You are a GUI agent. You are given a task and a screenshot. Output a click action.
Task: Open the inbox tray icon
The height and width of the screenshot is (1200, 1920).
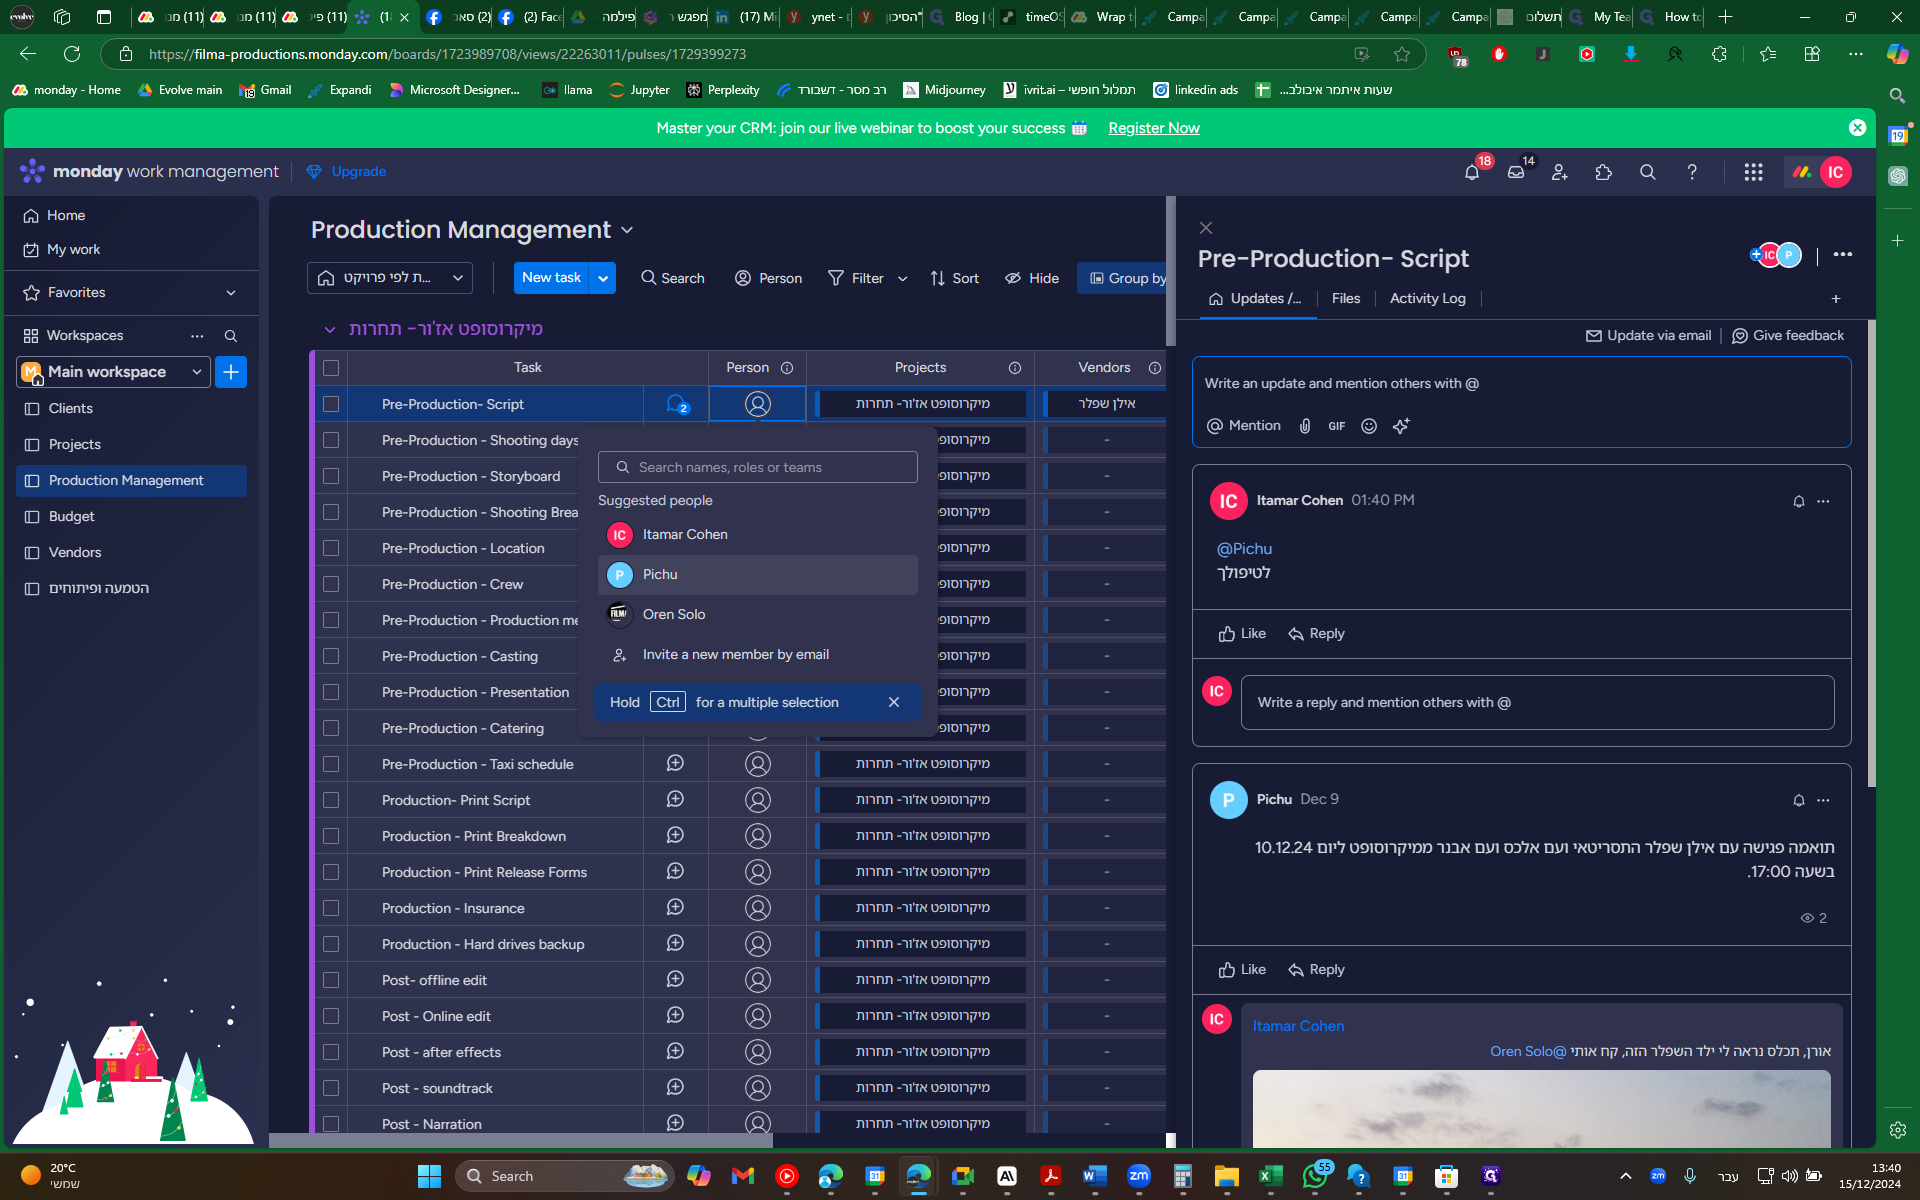tap(1516, 172)
